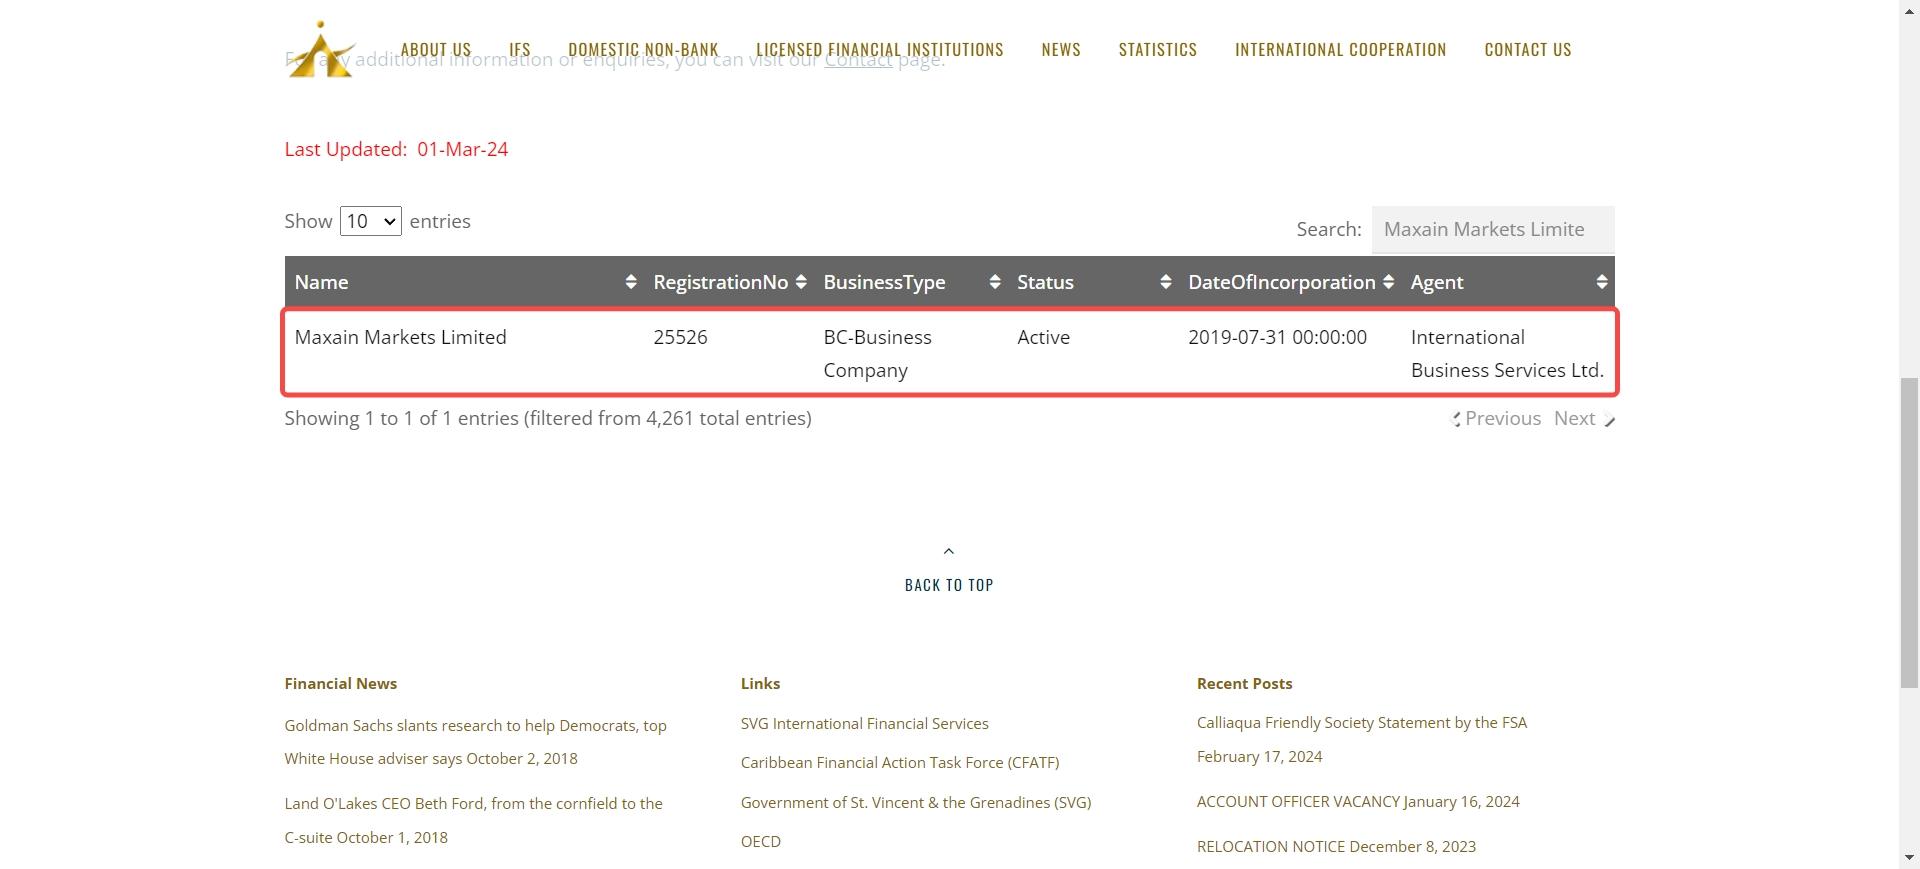Image resolution: width=1920 pixels, height=869 pixels.
Task: Select International Business Services Ltd. cell
Action: point(1507,354)
